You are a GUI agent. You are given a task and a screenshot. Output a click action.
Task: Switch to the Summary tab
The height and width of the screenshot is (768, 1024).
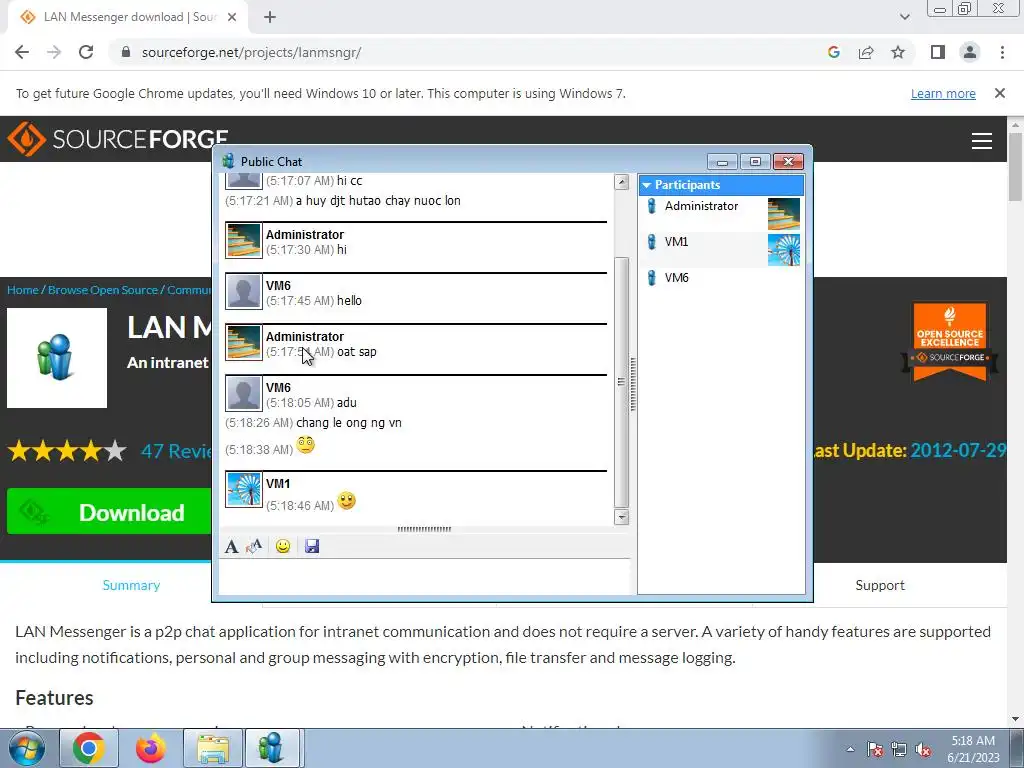click(x=131, y=585)
